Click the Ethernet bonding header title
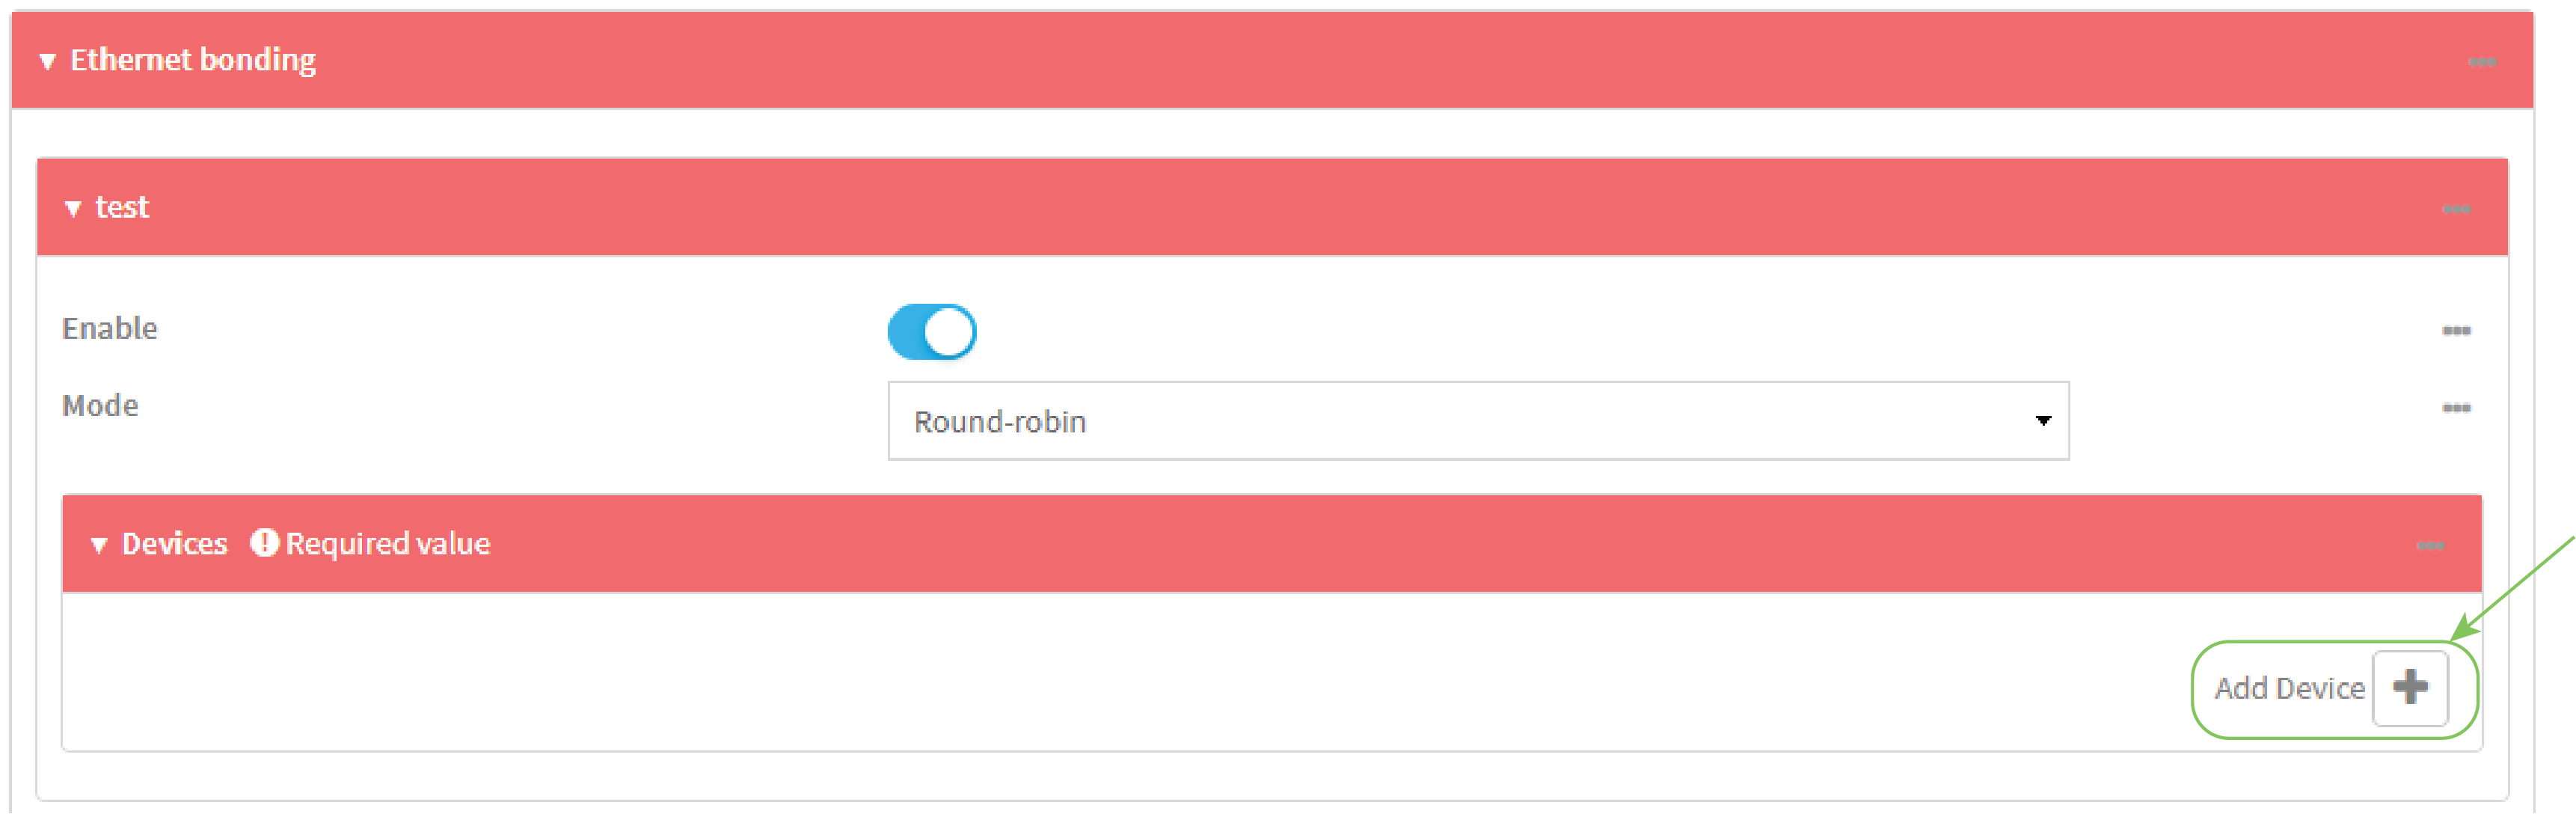The image size is (2576, 814). (x=193, y=60)
